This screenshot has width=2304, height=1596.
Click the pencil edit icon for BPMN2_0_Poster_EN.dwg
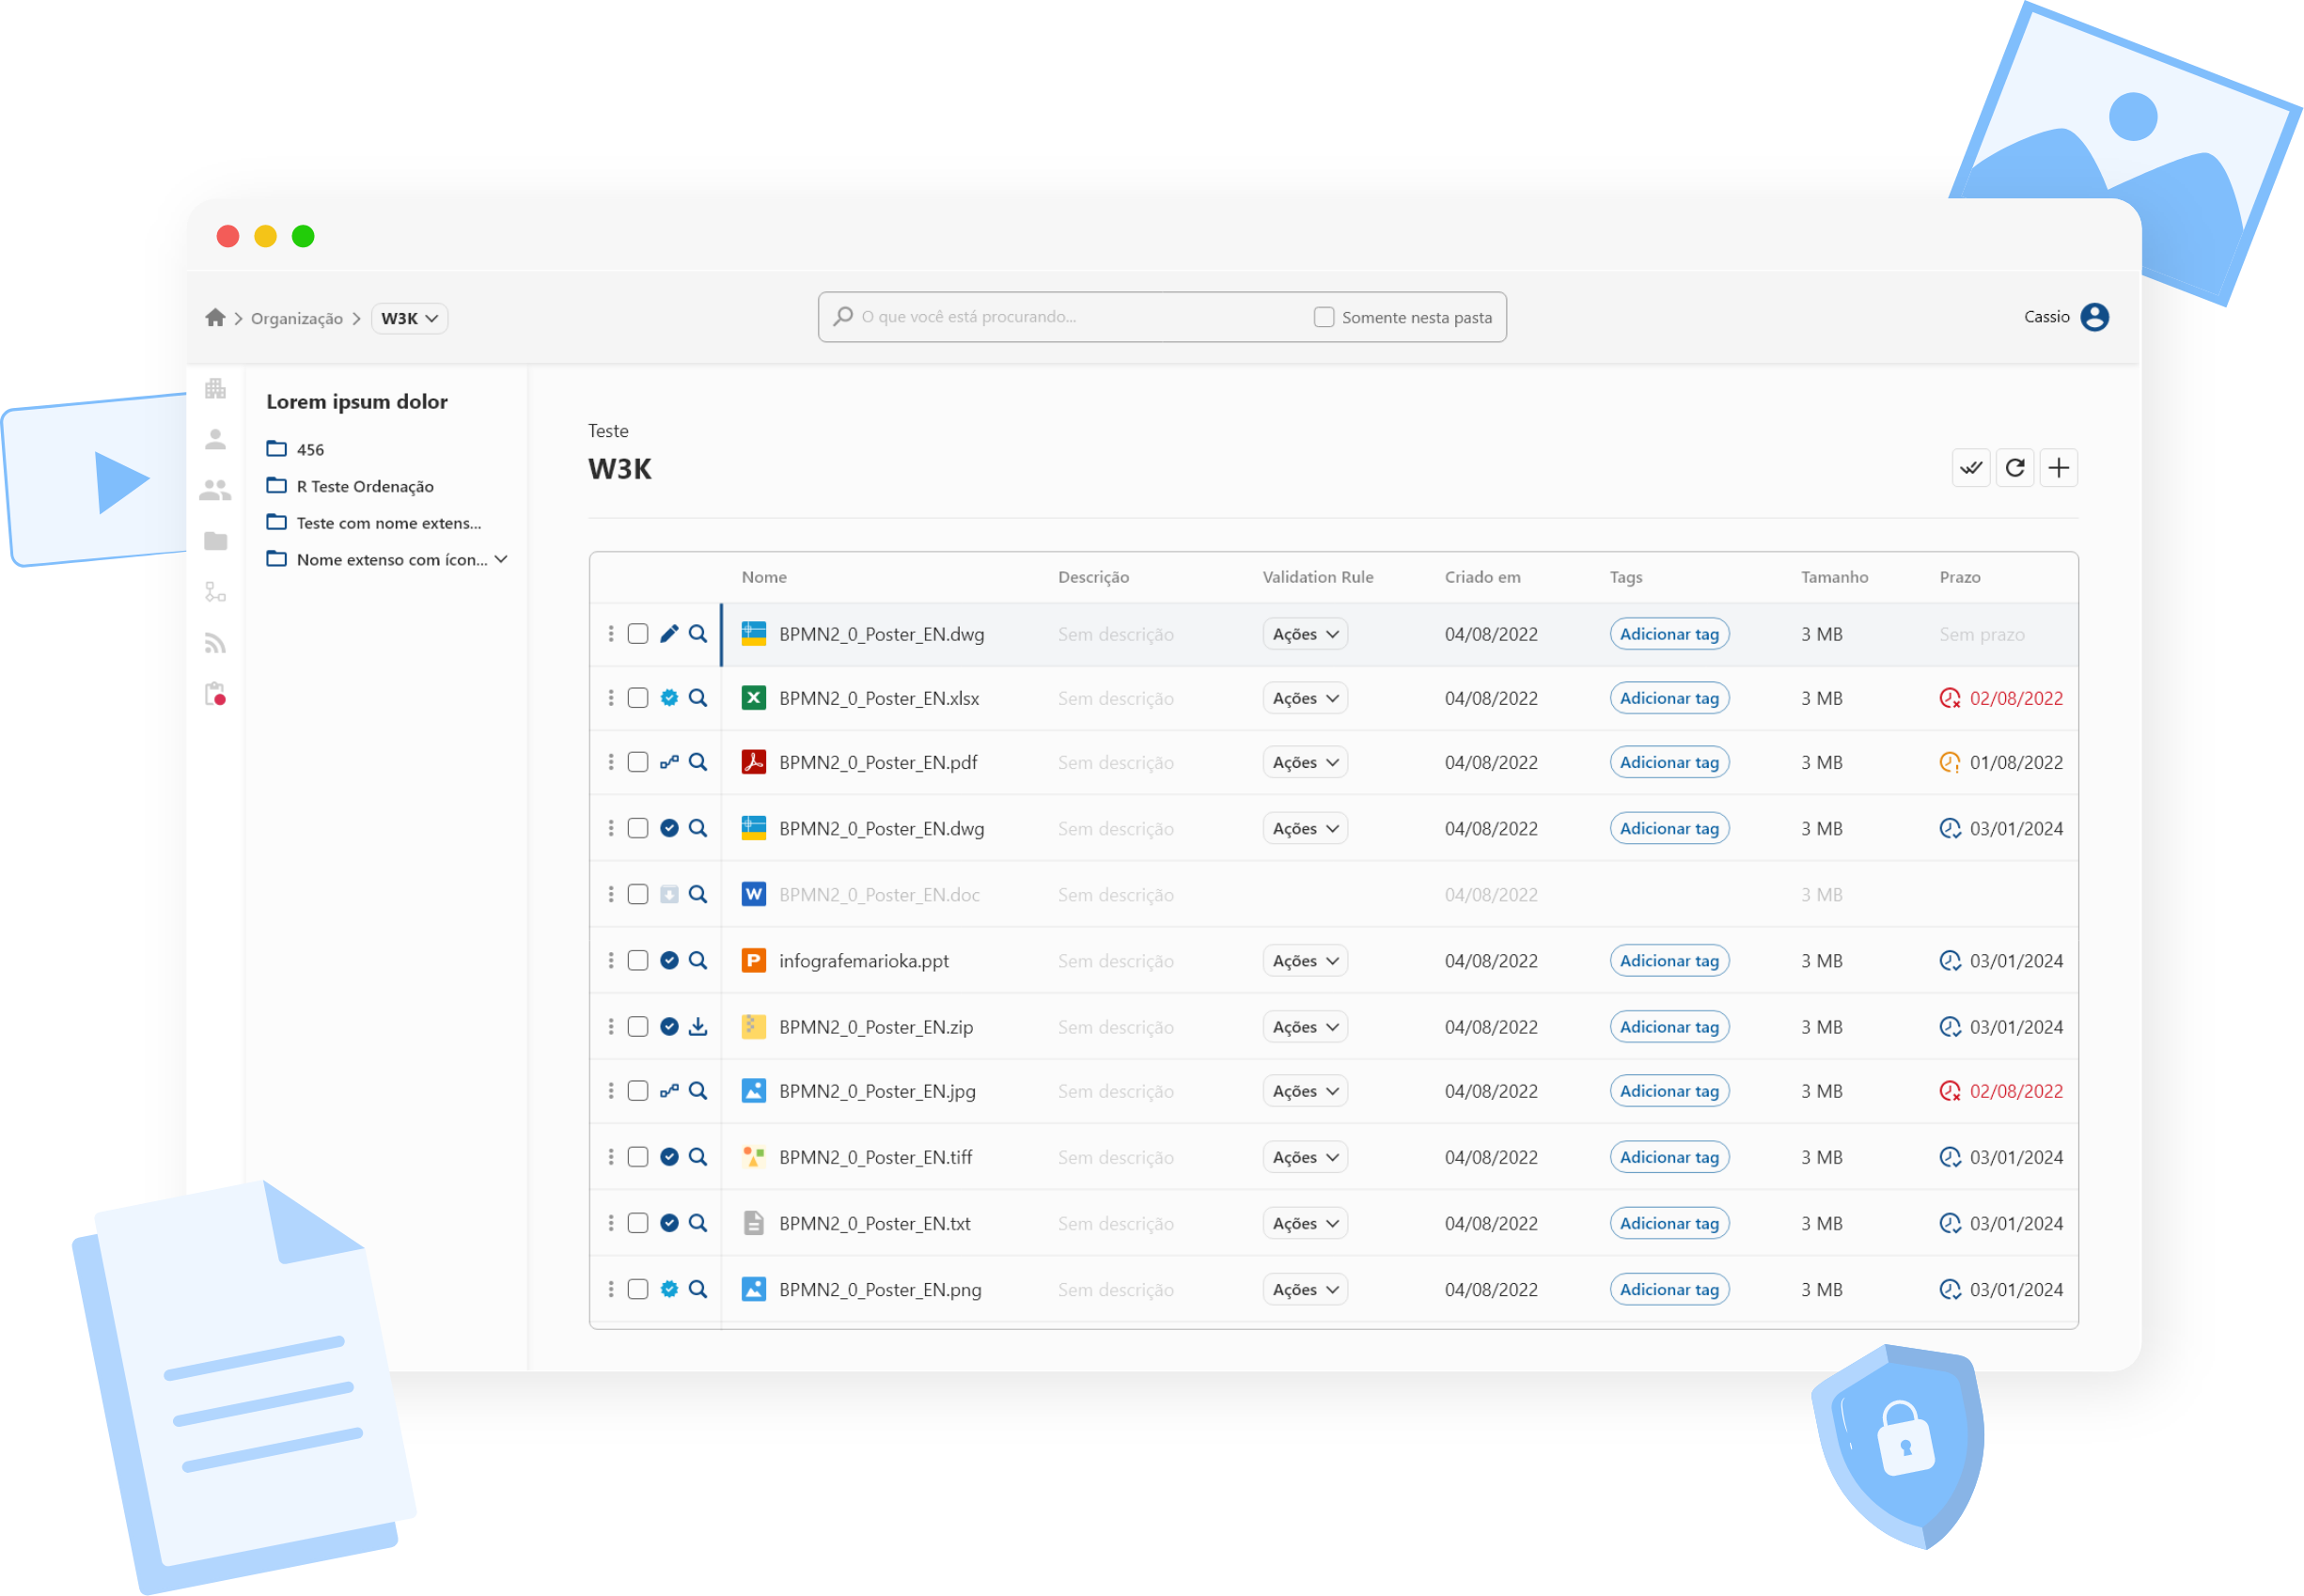(669, 634)
